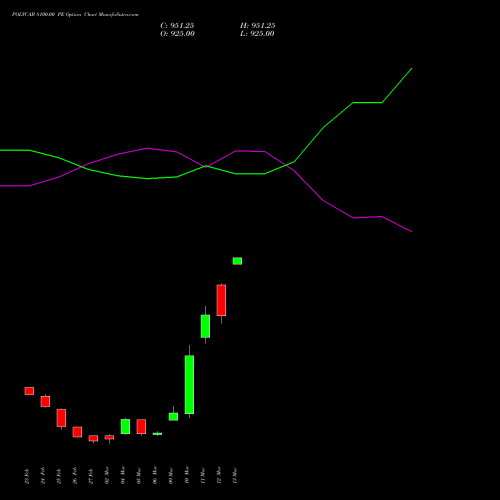
Task: Select the 24 Feb date label
Action: [43, 476]
